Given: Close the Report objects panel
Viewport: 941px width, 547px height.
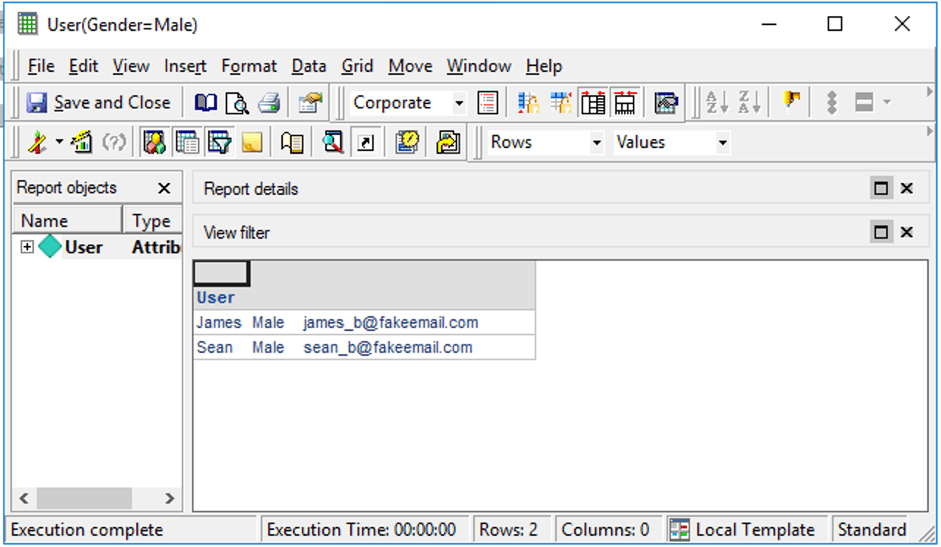Looking at the screenshot, I should tap(164, 188).
